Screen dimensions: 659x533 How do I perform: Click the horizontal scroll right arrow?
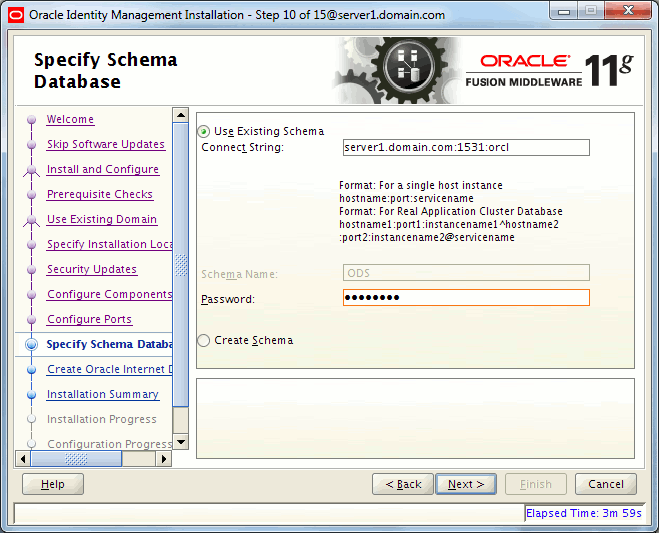[x=164, y=459]
